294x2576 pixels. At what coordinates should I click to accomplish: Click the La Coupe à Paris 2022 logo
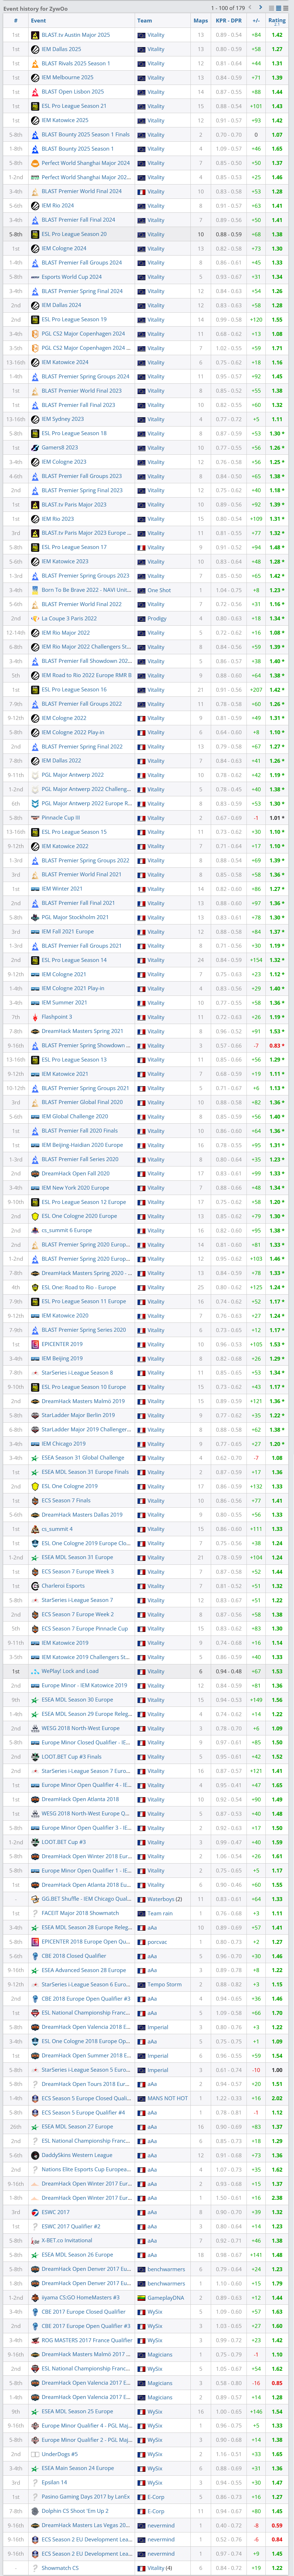[35, 619]
